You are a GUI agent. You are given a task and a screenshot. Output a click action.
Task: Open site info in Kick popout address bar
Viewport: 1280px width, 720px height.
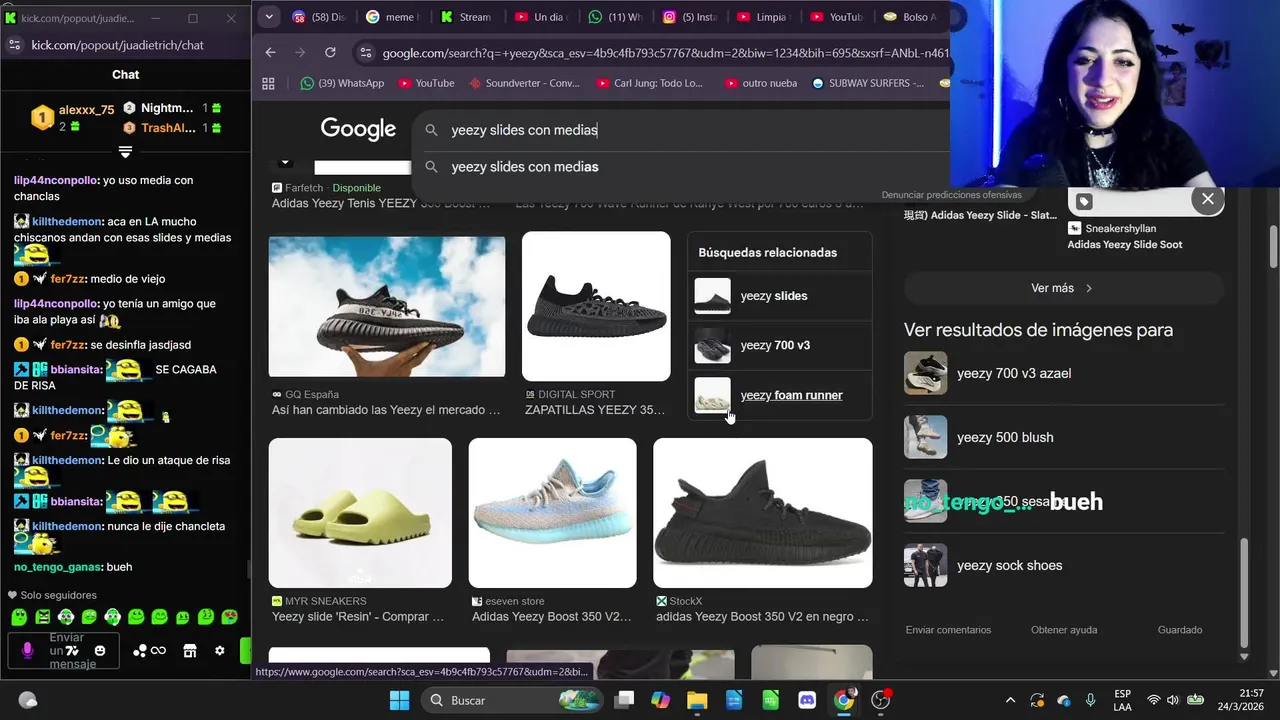pos(14,45)
